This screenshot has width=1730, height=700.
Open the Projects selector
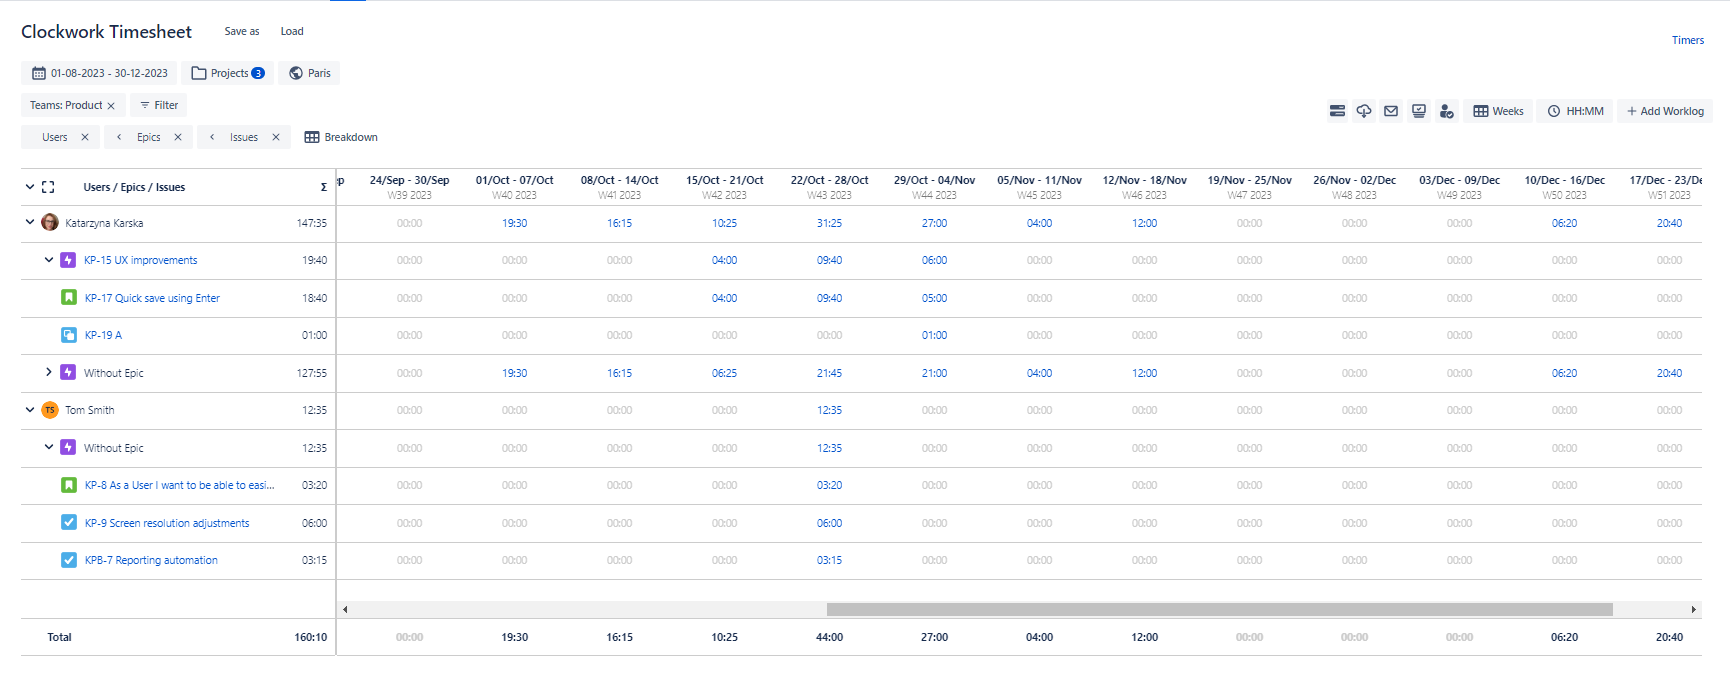coord(228,73)
